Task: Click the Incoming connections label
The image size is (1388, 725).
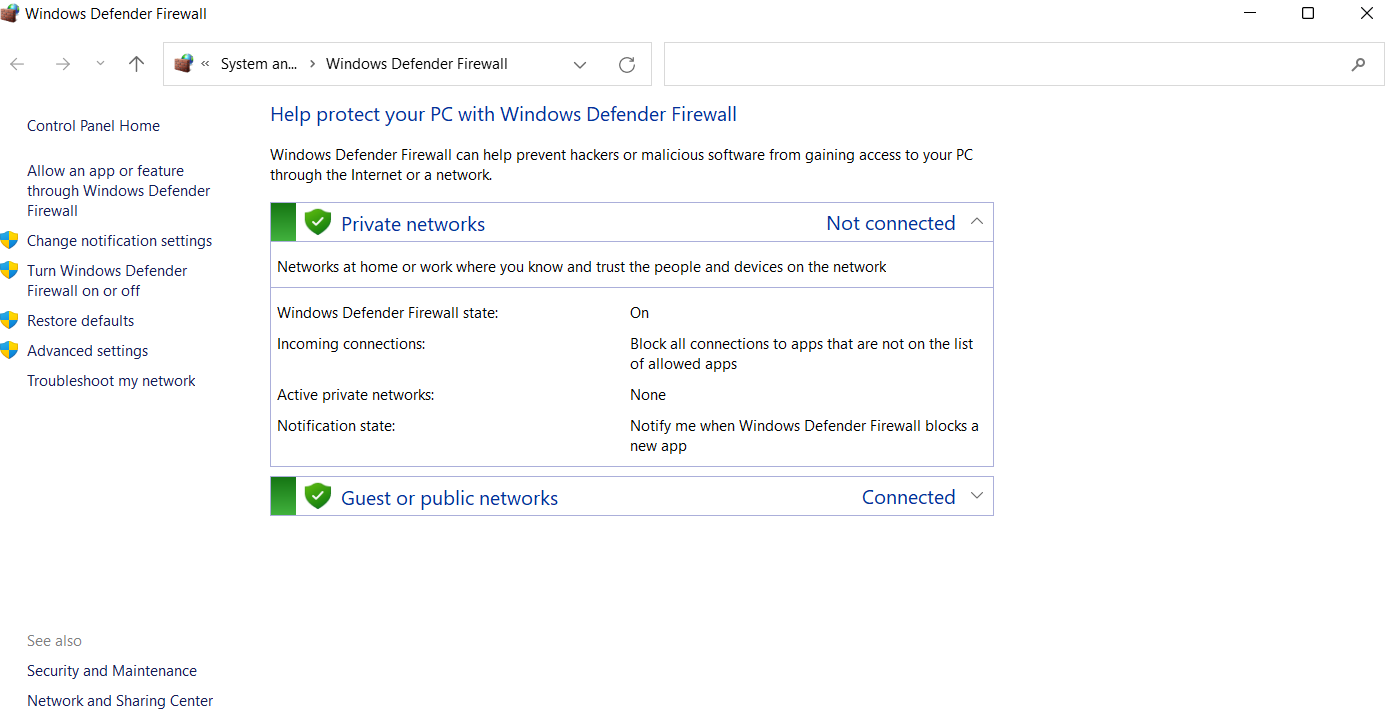Action: click(351, 344)
